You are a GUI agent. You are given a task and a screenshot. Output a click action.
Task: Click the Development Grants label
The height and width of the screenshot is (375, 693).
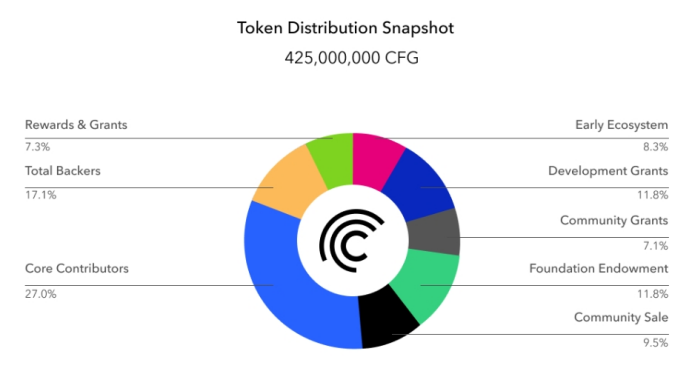tap(608, 171)
